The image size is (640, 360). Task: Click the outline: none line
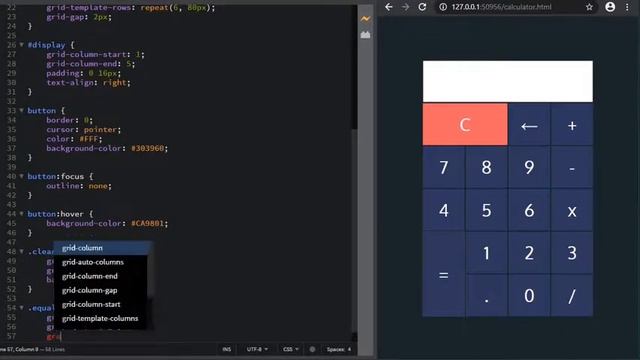[79, 186]
